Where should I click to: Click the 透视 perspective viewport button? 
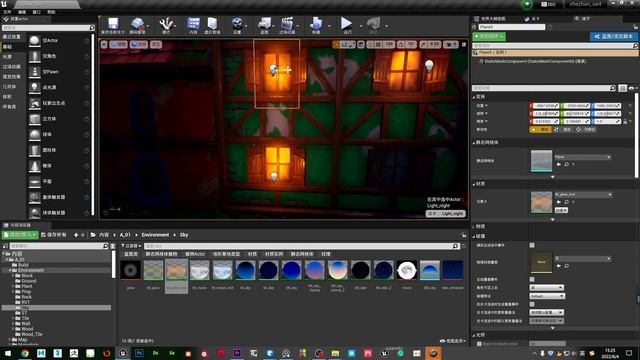click(x=118, y=44)
